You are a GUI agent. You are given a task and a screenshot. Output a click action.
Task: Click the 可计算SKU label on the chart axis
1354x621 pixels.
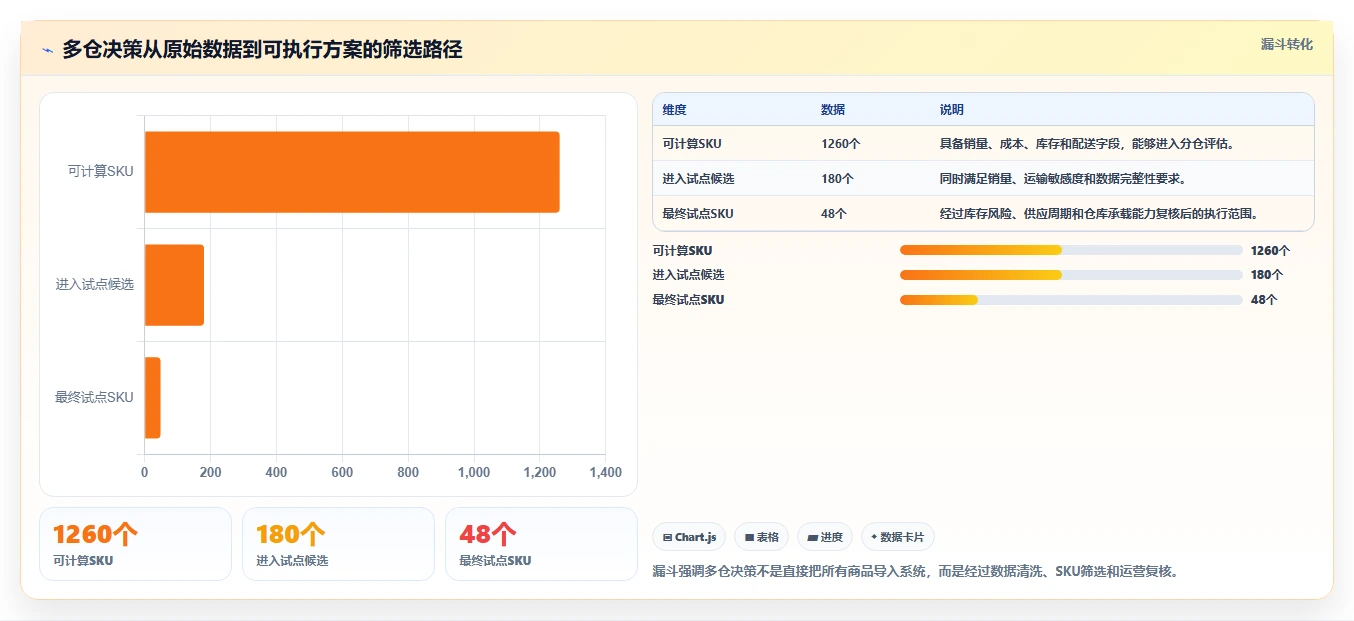click(x=100, y=172)
